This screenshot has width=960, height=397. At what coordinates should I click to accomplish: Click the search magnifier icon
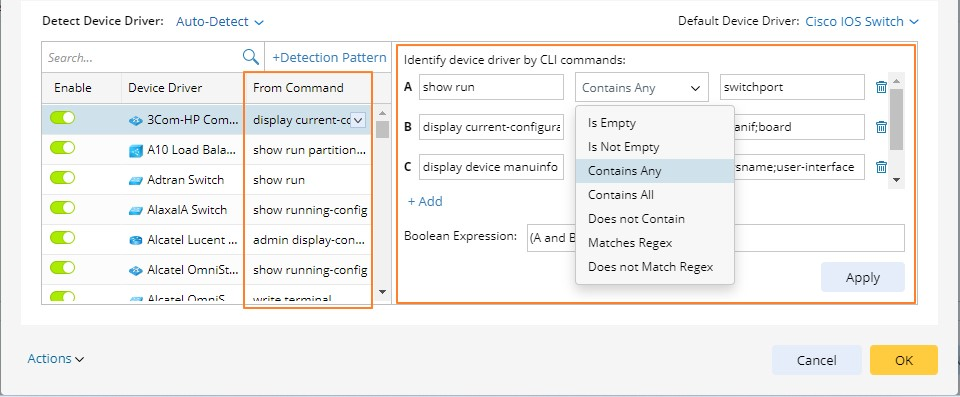click(250, 57)
